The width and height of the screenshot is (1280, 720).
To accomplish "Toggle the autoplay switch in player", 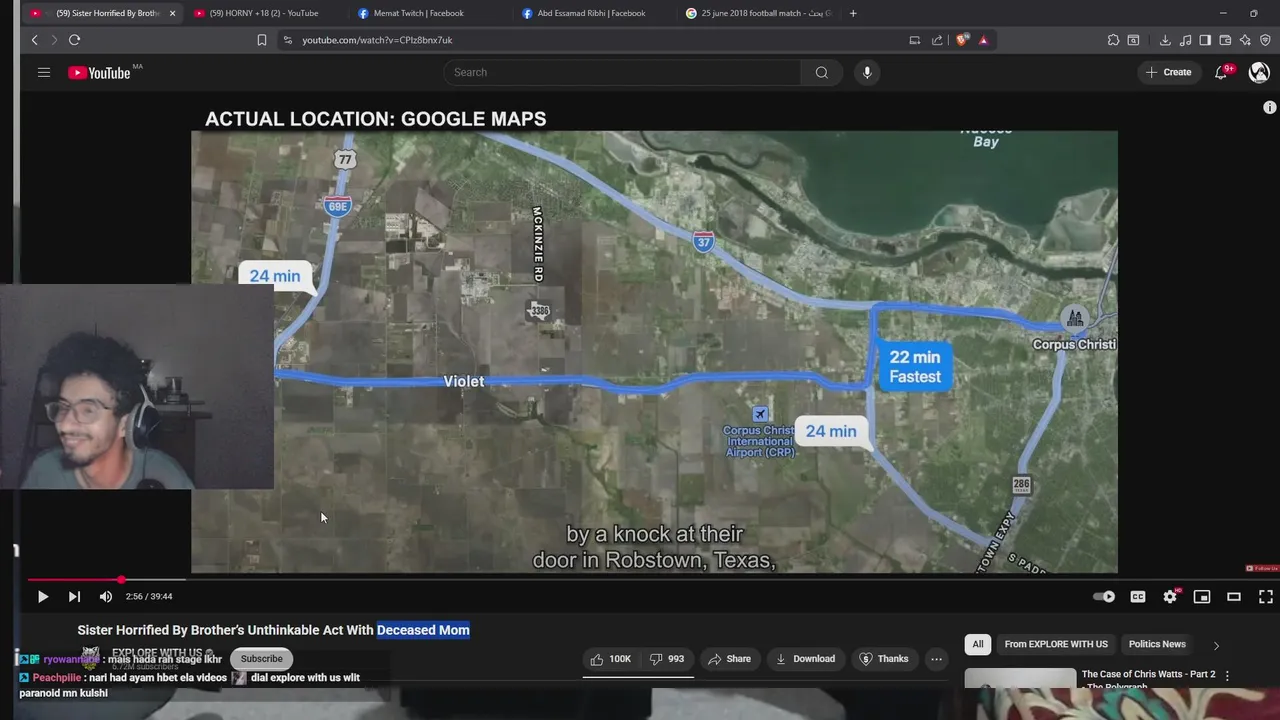I will tap(1104, 596).
